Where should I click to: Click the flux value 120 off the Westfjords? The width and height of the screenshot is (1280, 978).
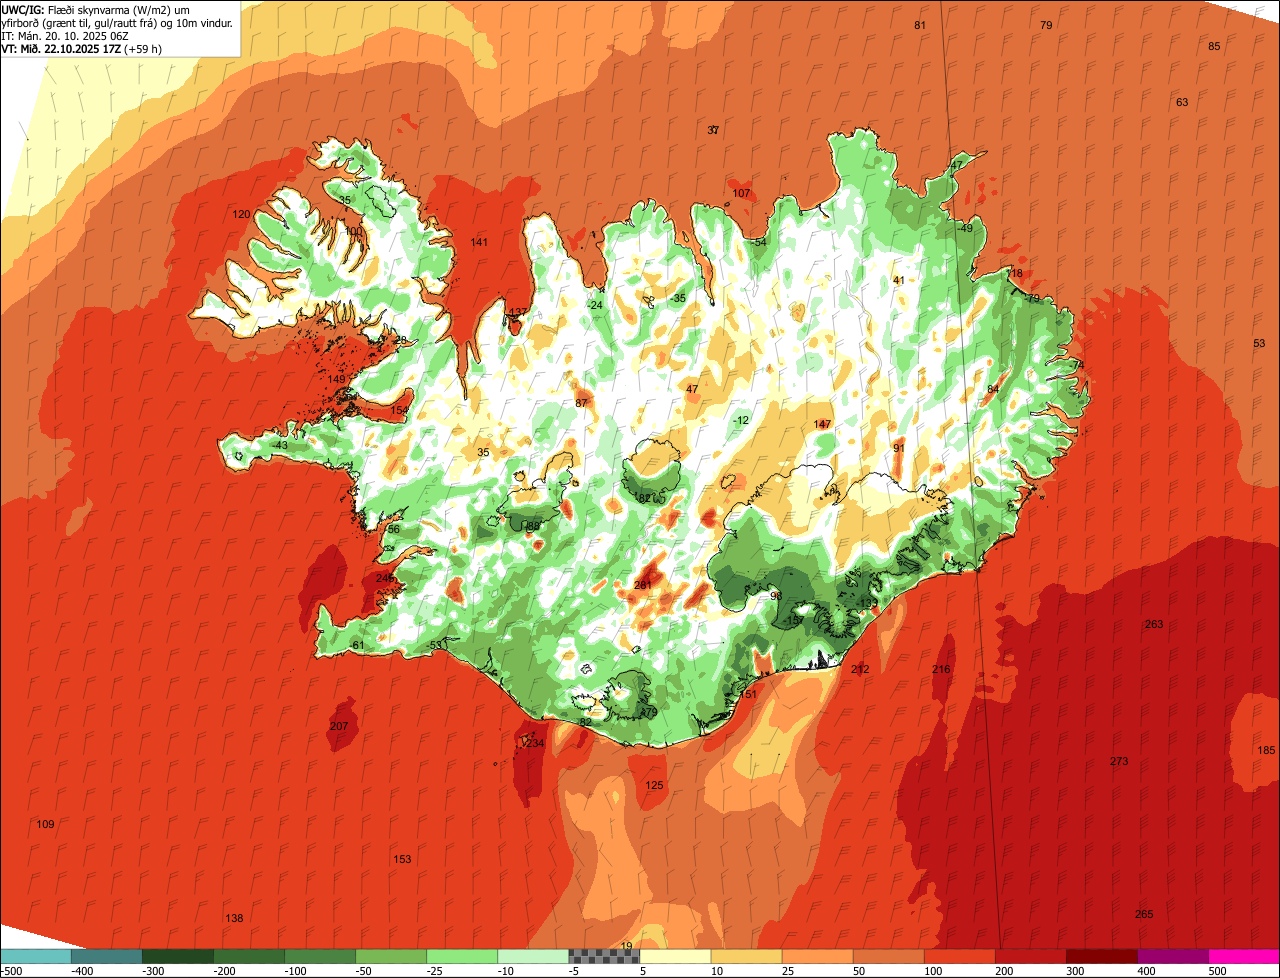pyautogui.click(x=241, y=214)
